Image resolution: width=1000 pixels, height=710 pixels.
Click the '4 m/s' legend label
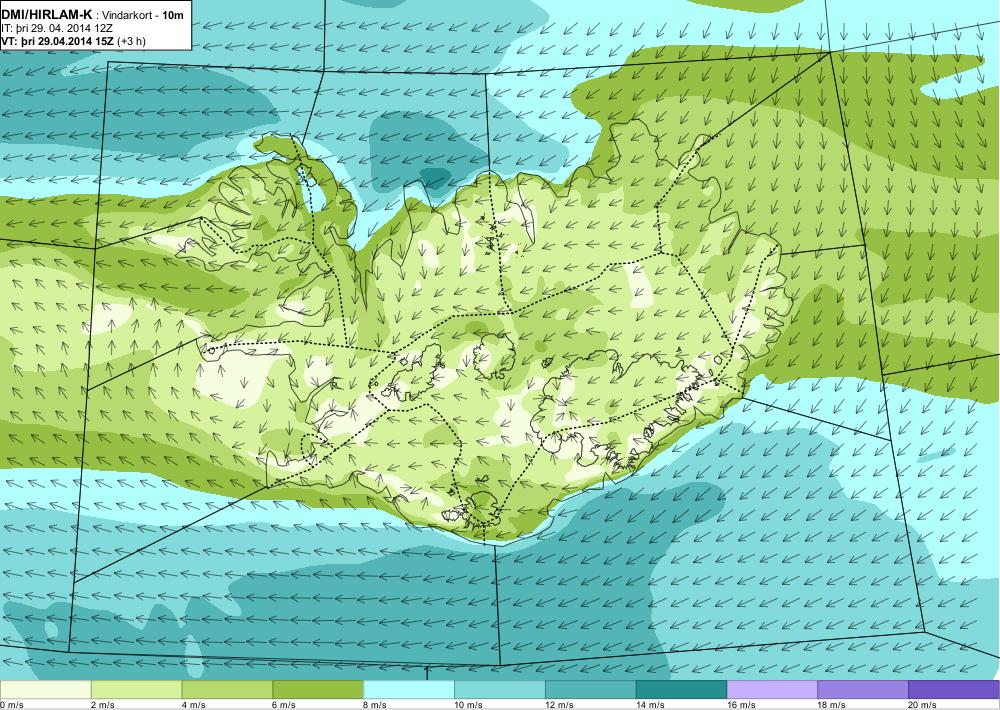(x=194, y=705)
